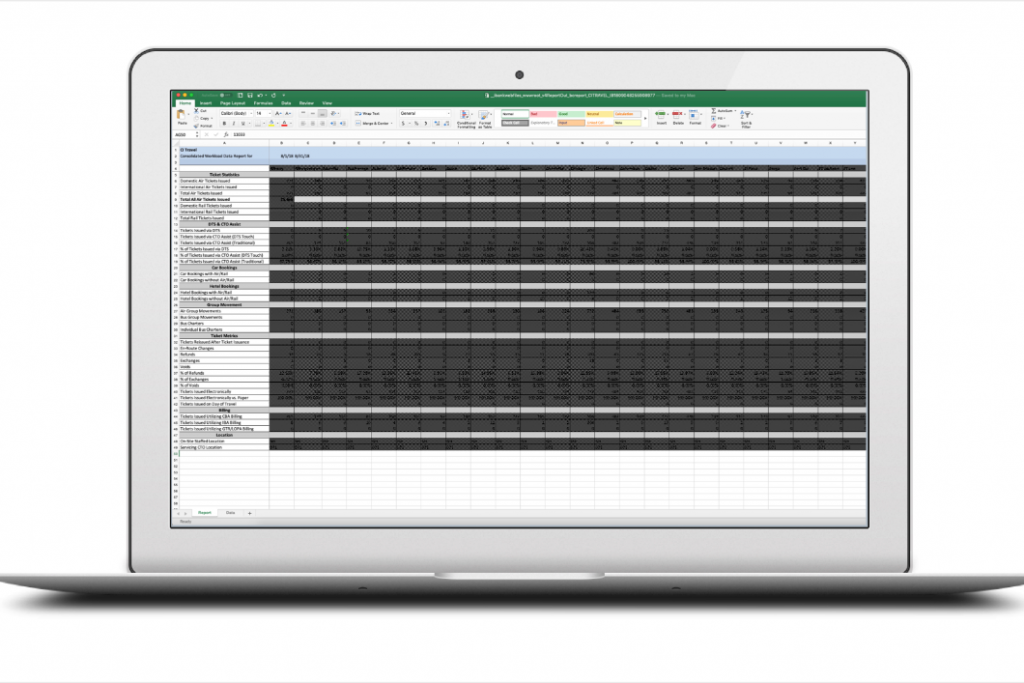Click the fx insert function icon
Screen dimensions: 1024x683
(226, 135)
